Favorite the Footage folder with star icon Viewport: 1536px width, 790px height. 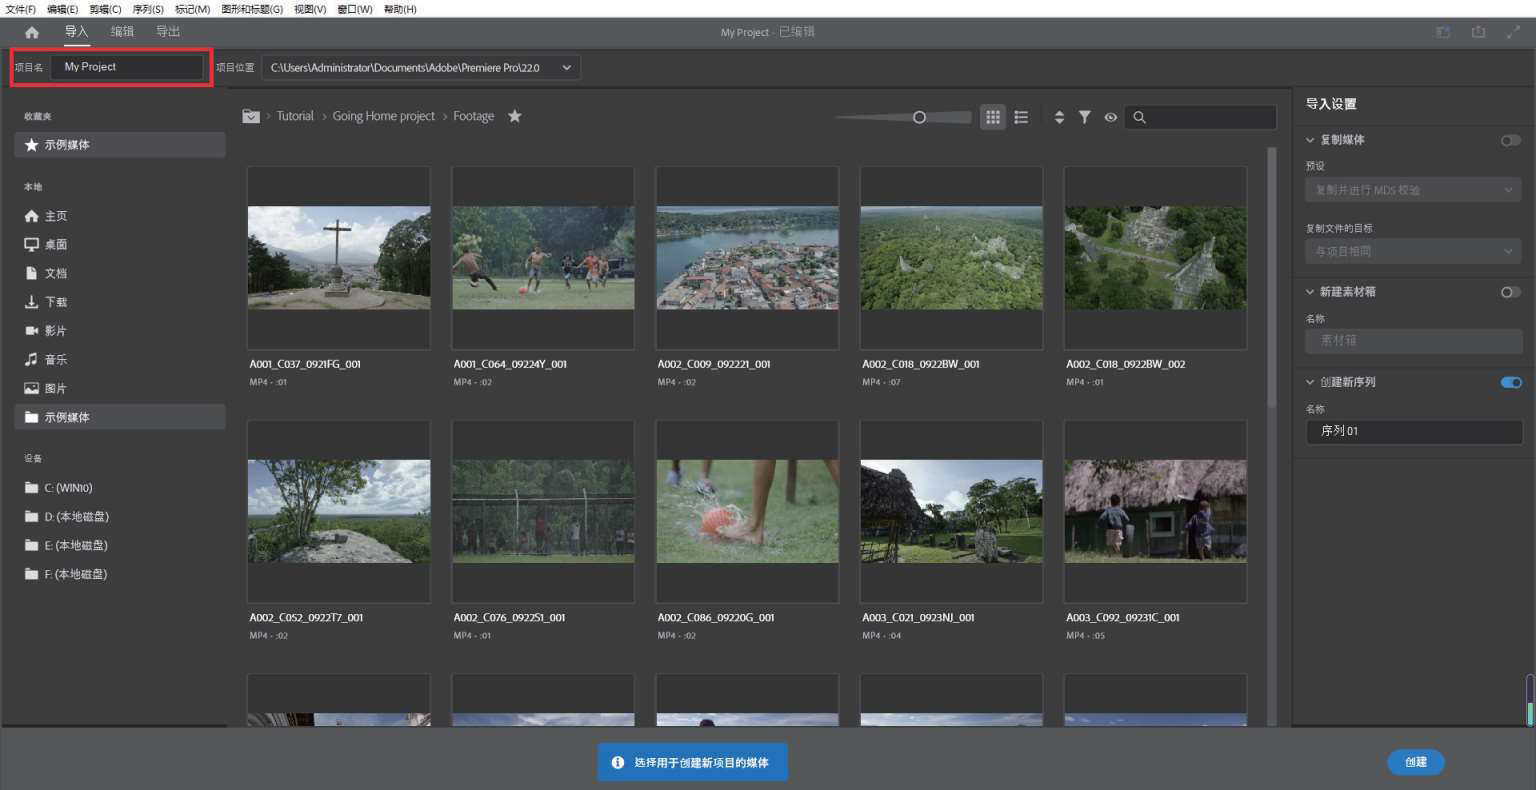(x=514, y=116)
